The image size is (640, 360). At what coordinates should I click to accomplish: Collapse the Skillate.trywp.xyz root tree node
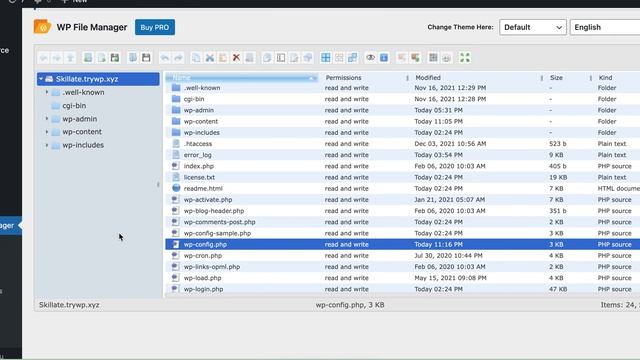(41, 79)
